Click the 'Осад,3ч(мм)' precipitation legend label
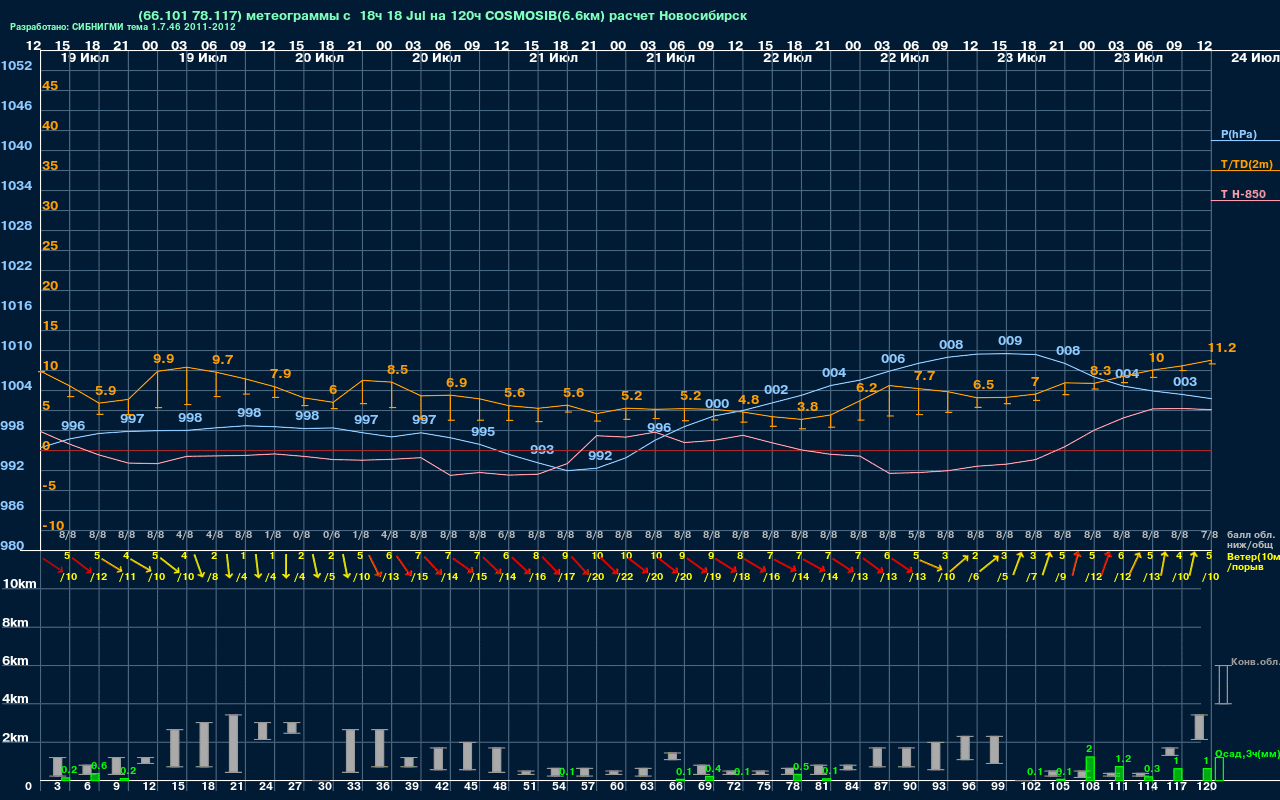 coord(1246,754)
